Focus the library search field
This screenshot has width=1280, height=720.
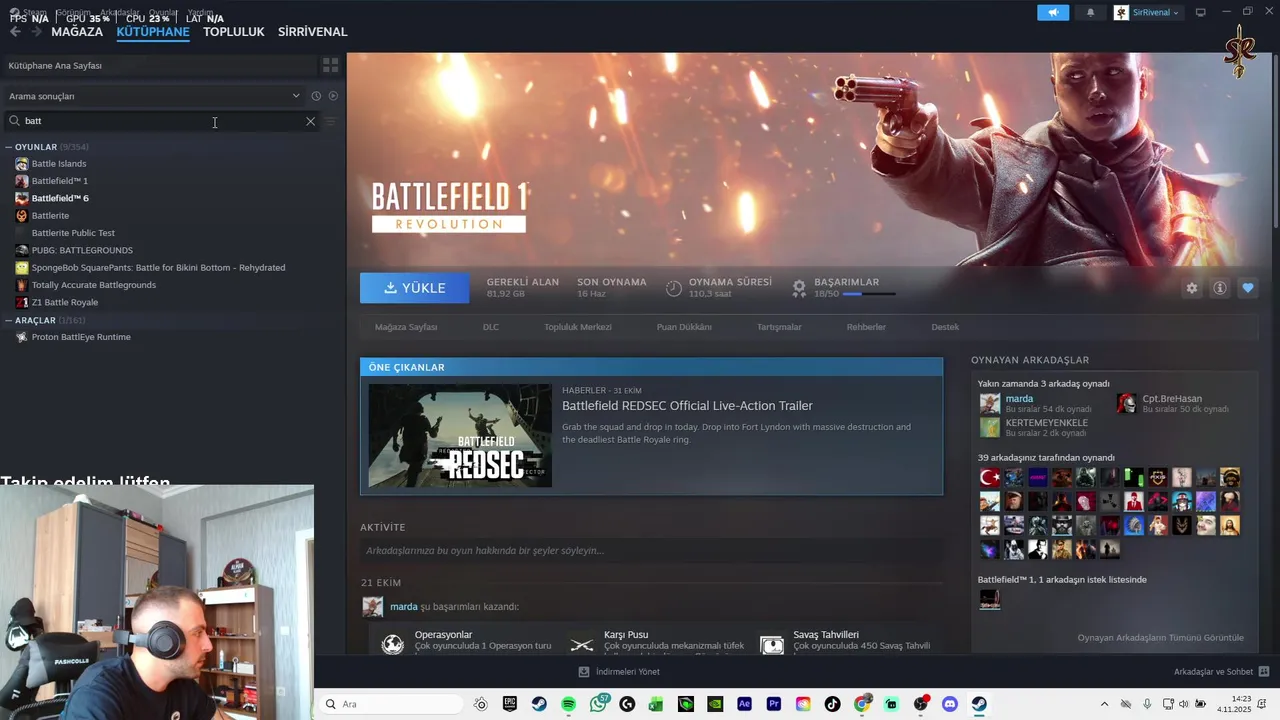click(160, 121)
